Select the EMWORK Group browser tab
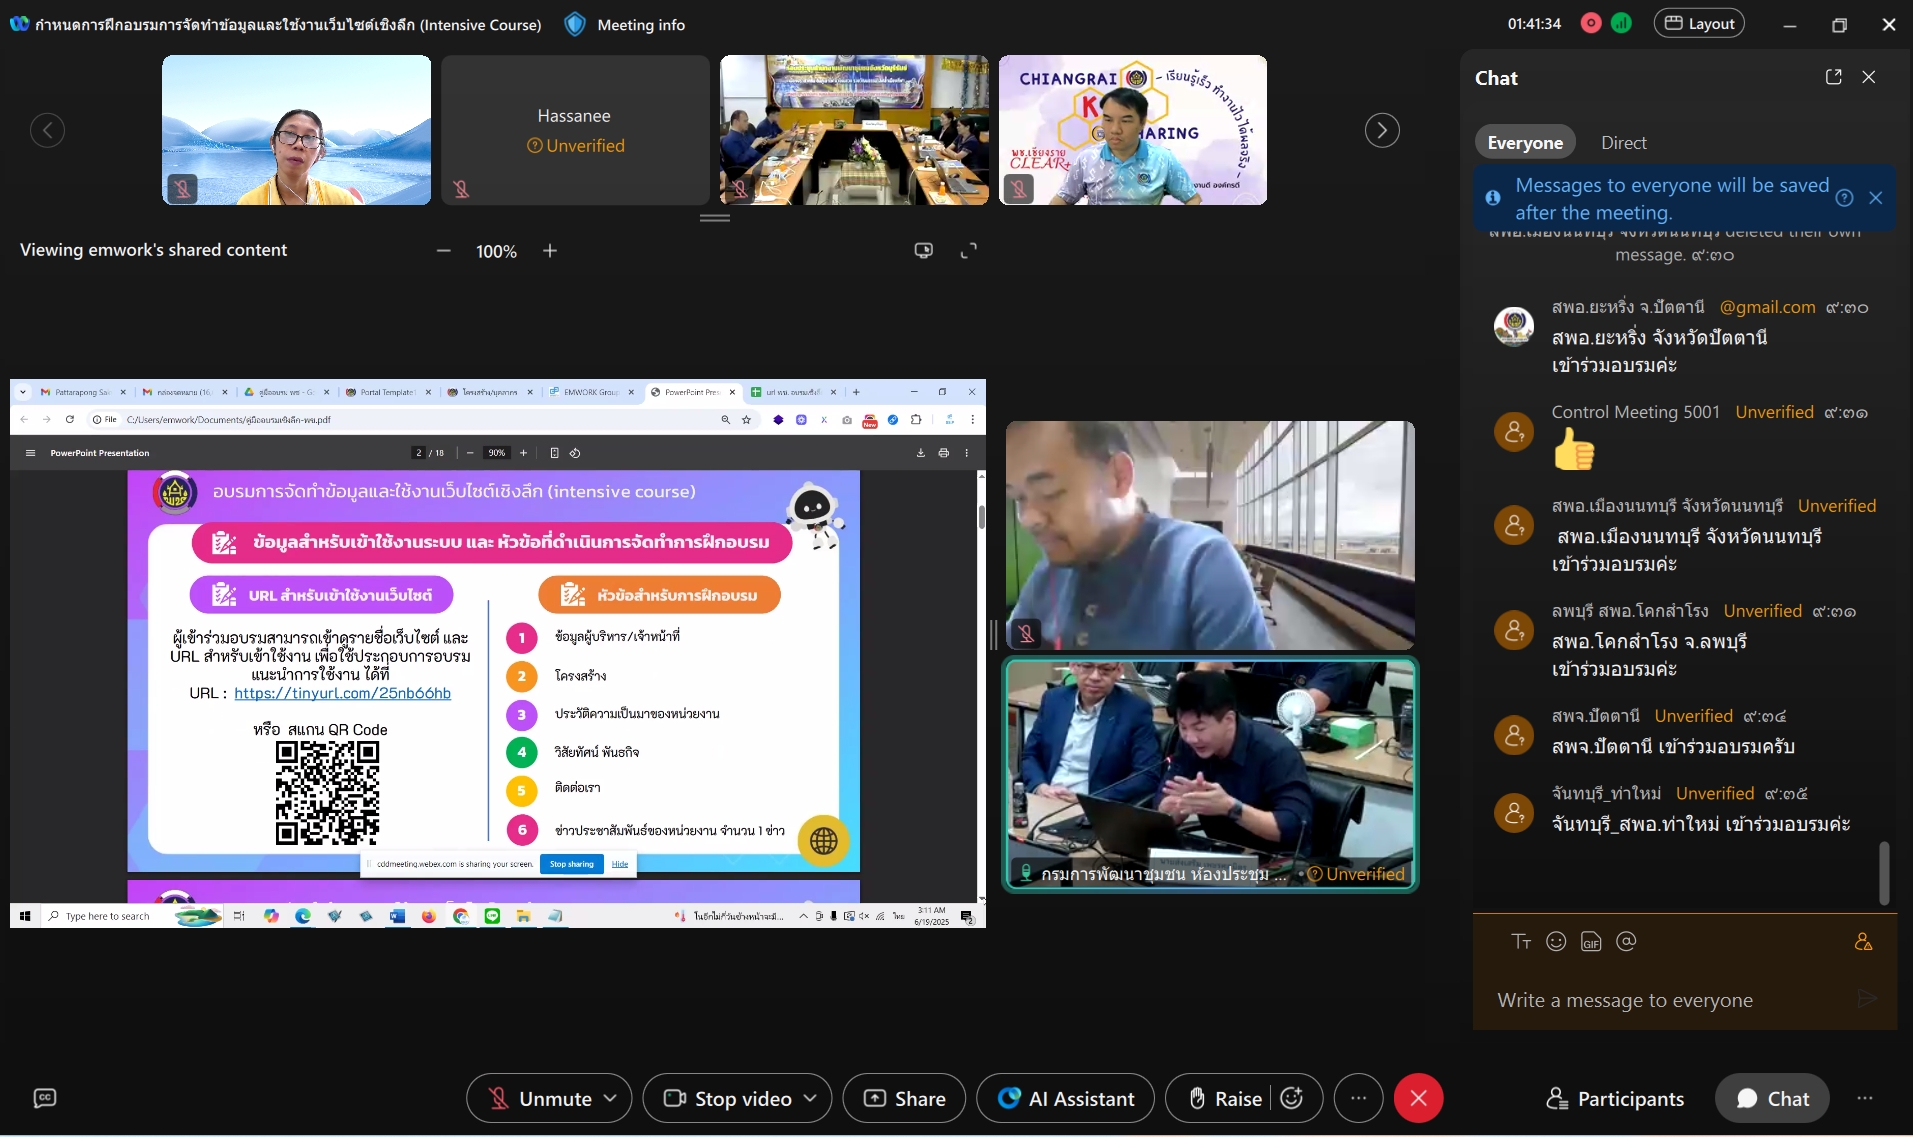 click(590, 392)
